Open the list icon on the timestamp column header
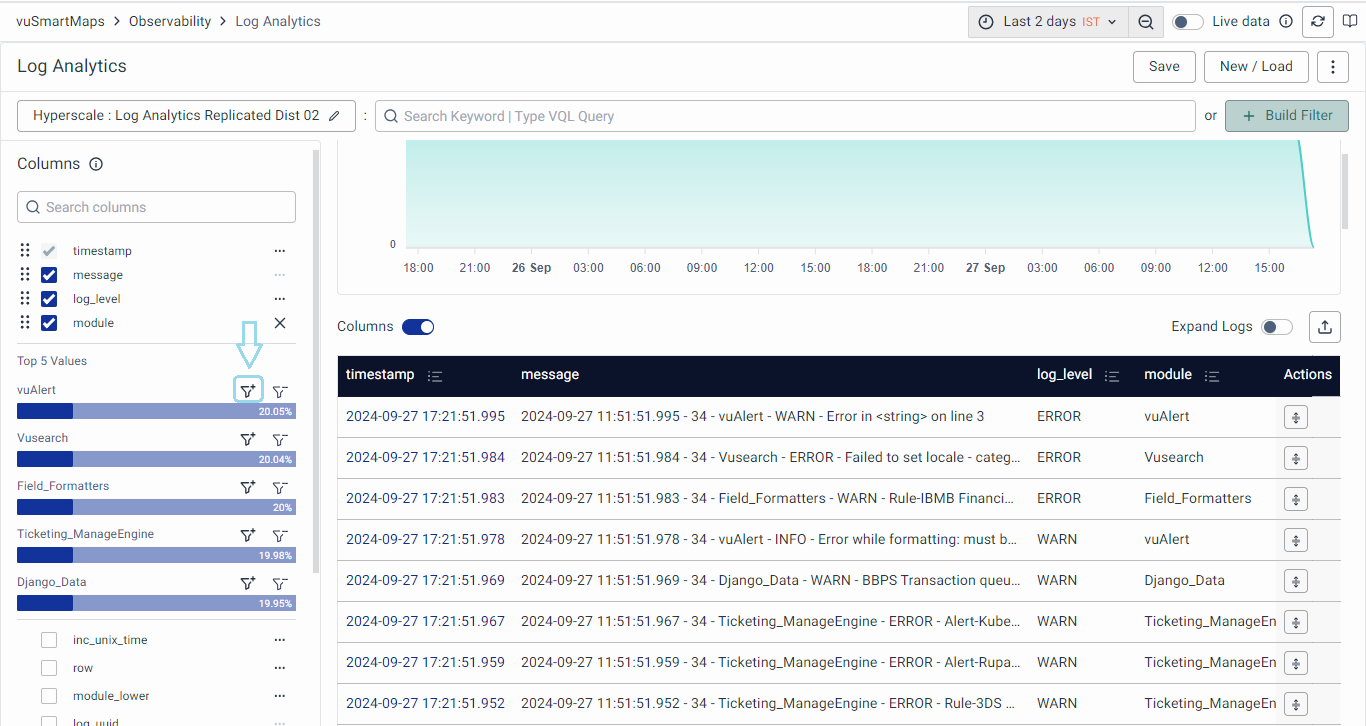This screenshot has width=1366, height=726. click(435, 375)
